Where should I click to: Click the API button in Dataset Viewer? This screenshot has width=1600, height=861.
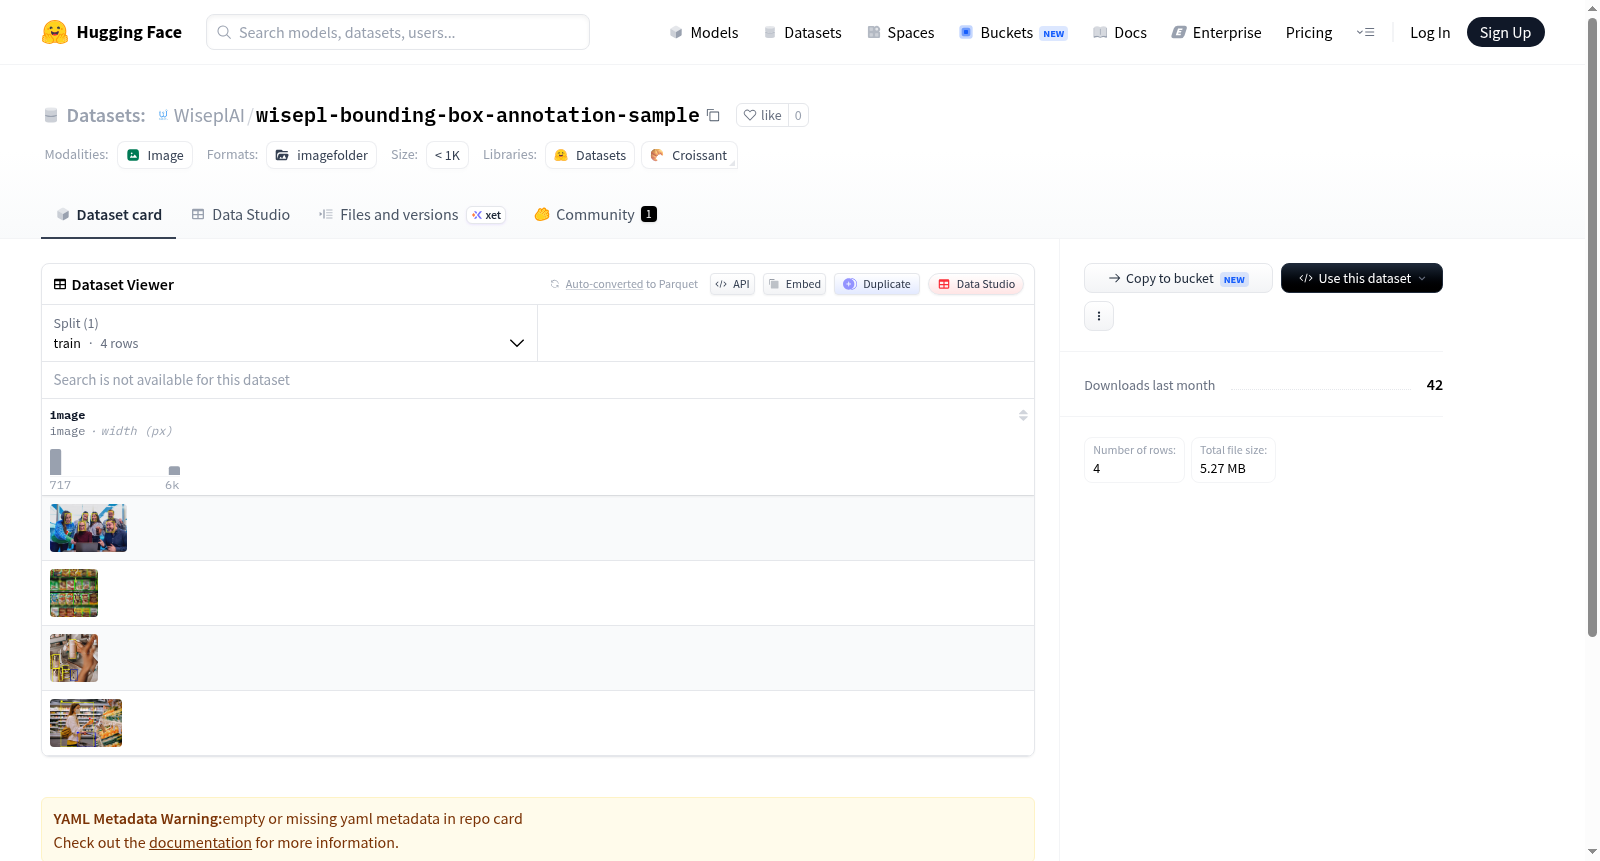point(732,284)
